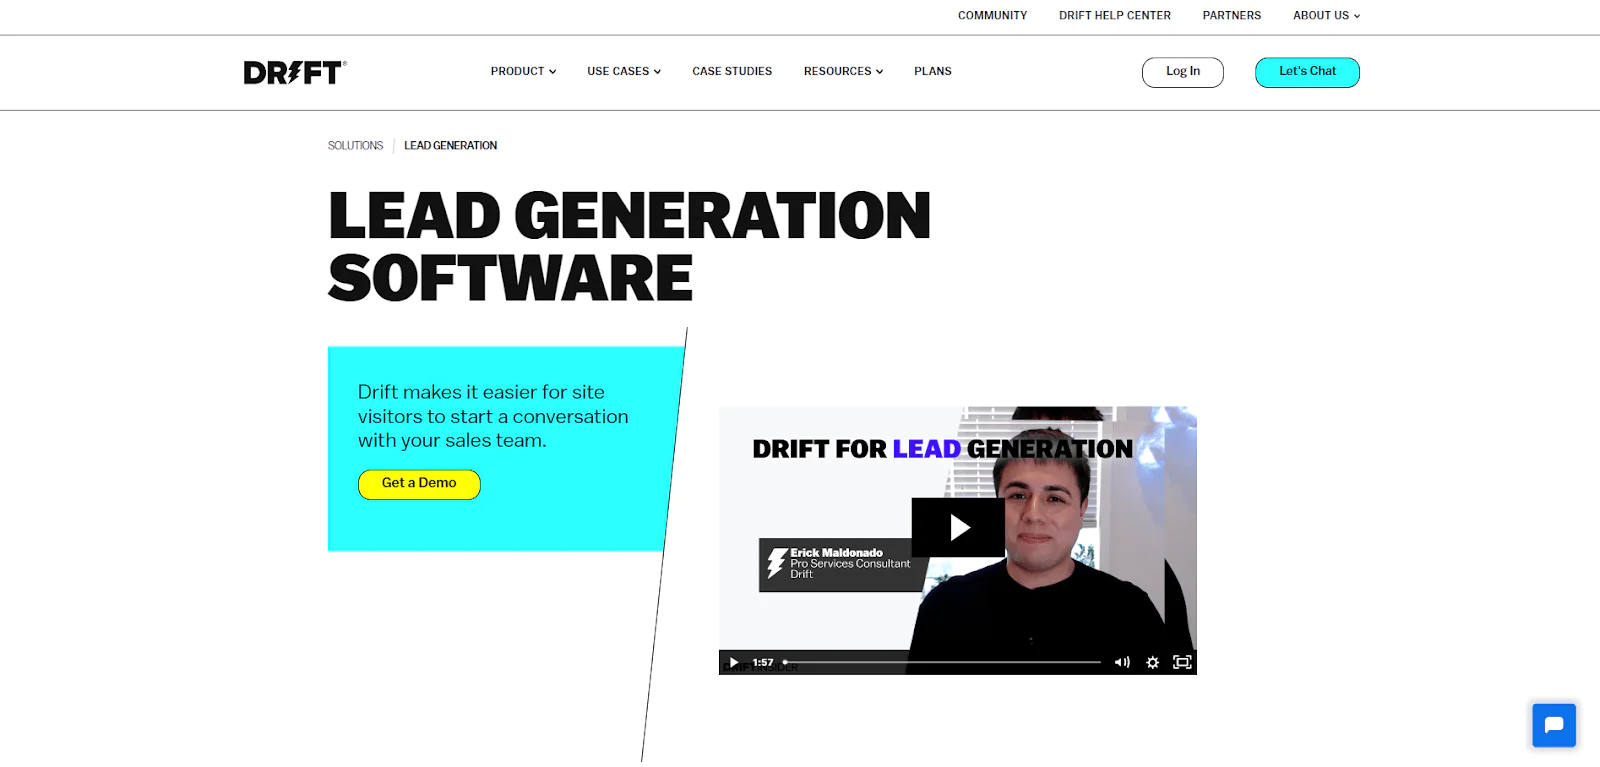Expand the About Us dropdown
1600x767 pixels.
(x=1326, y=15)
